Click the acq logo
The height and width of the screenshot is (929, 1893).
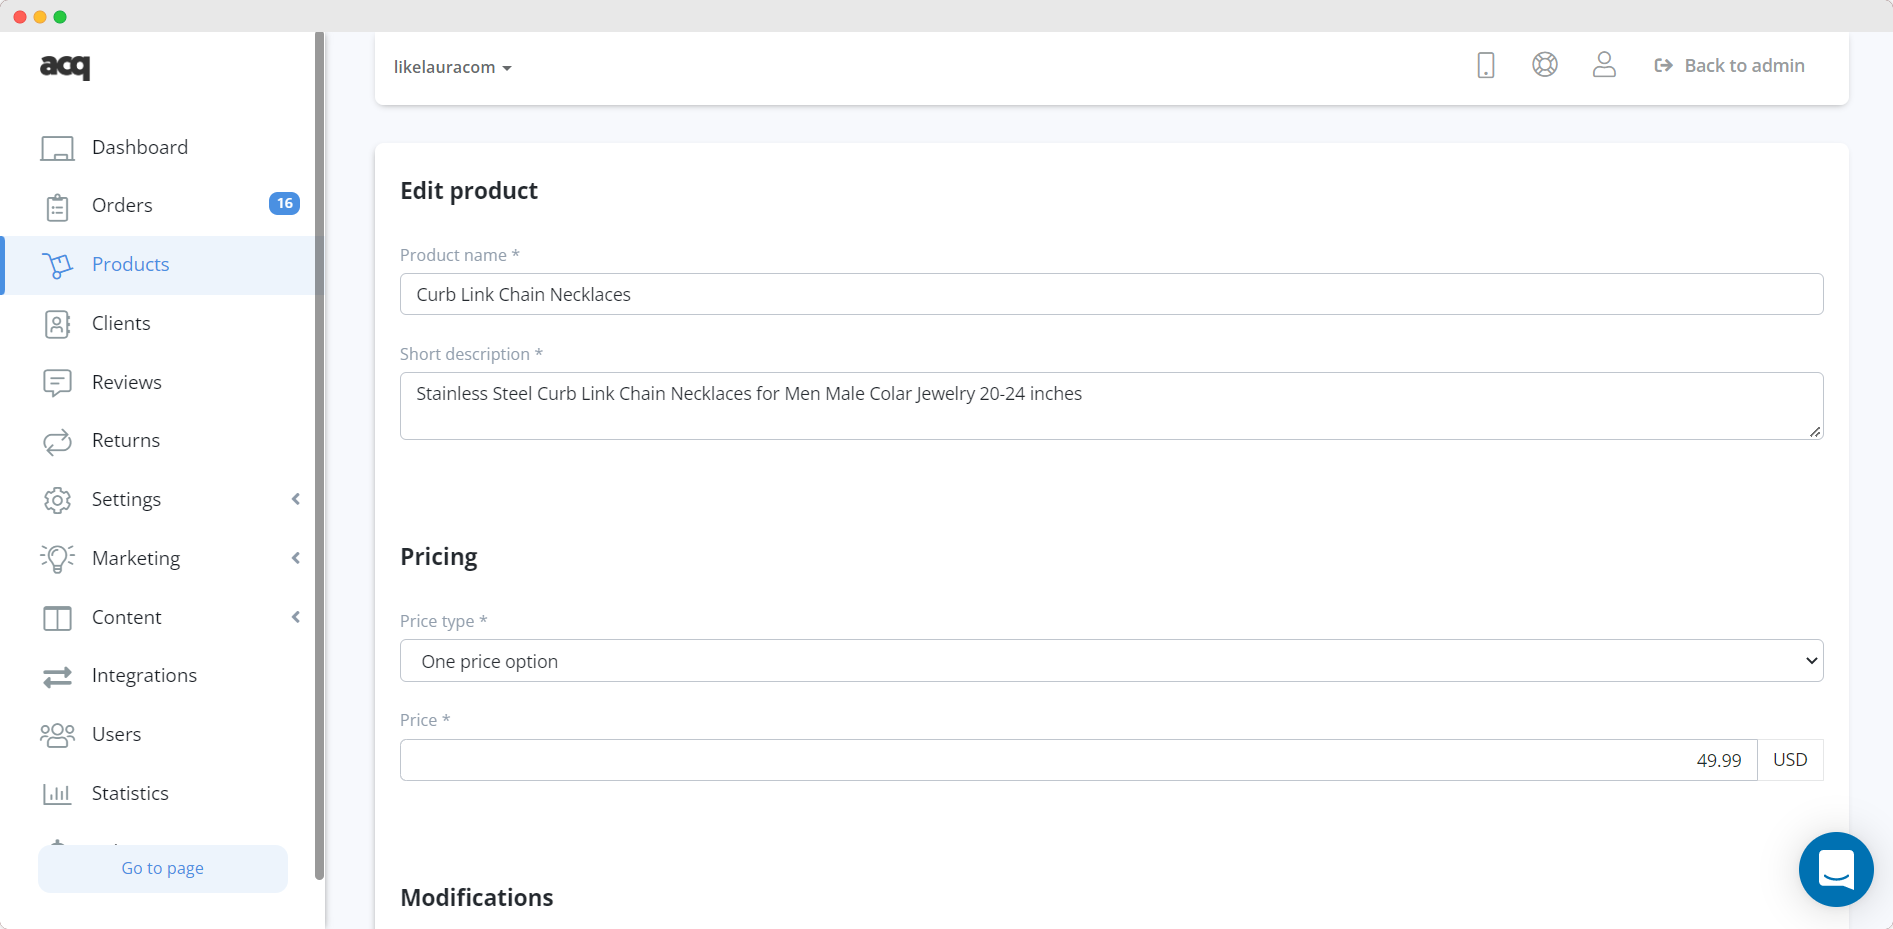[x=65, y=66]
